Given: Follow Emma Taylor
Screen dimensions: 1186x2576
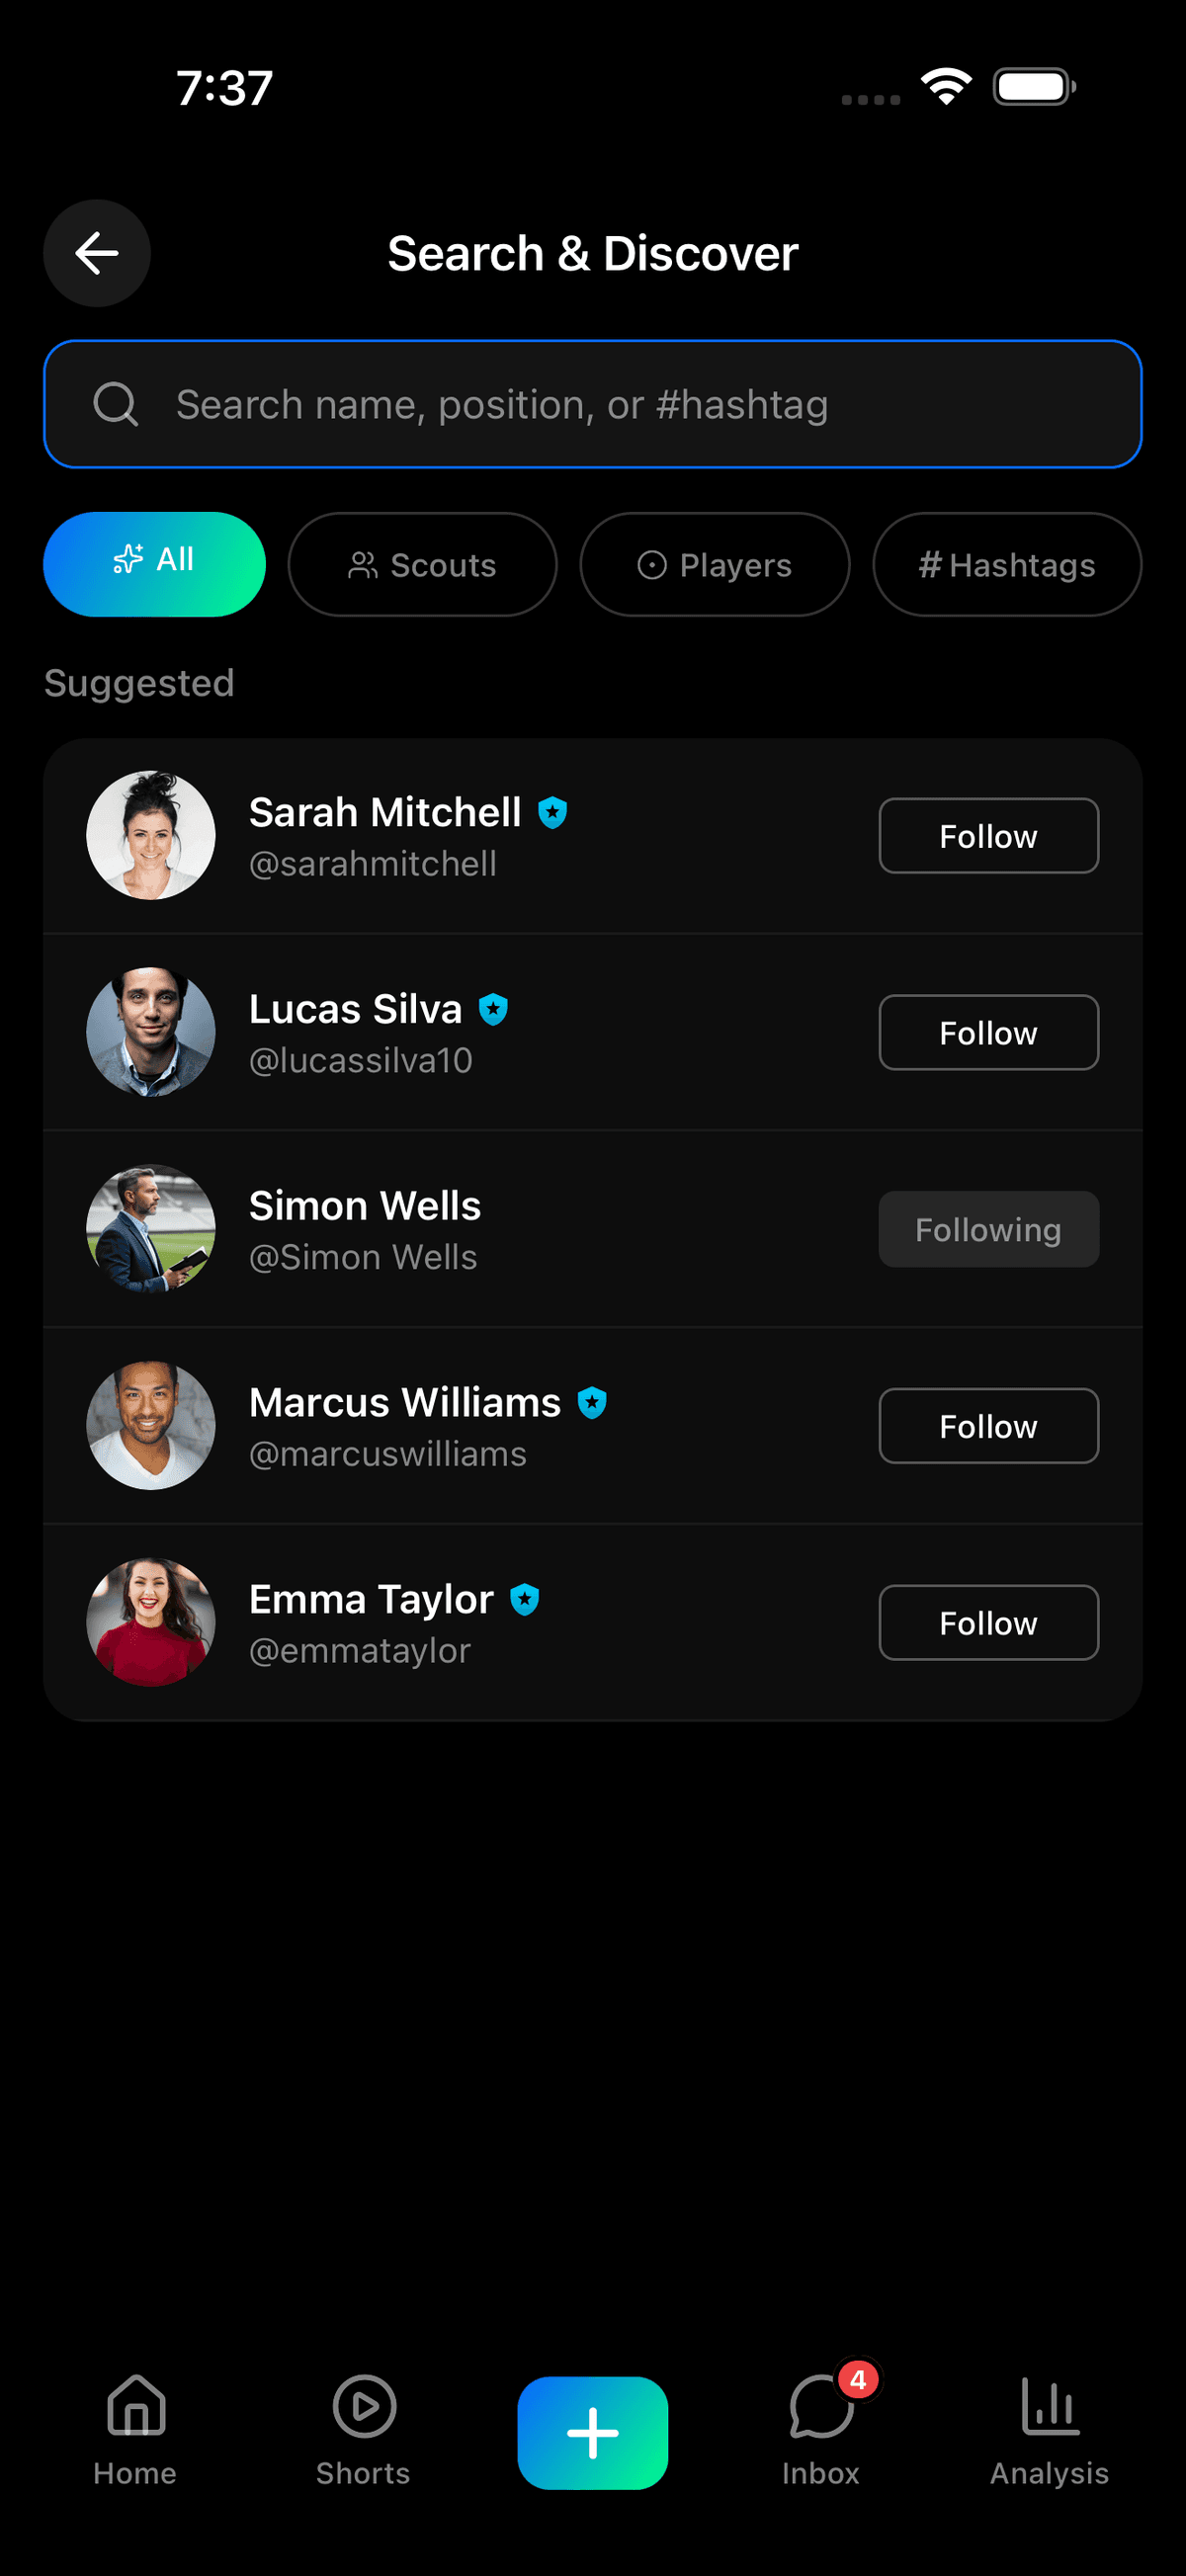Looking at the screenshot, I should [988, 1623].
